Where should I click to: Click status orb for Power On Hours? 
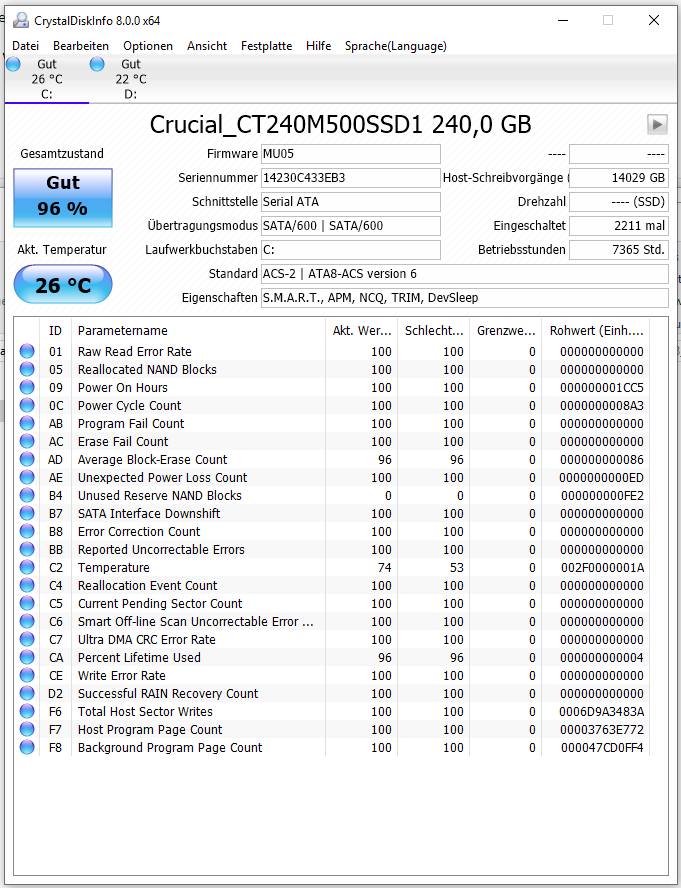27,387
